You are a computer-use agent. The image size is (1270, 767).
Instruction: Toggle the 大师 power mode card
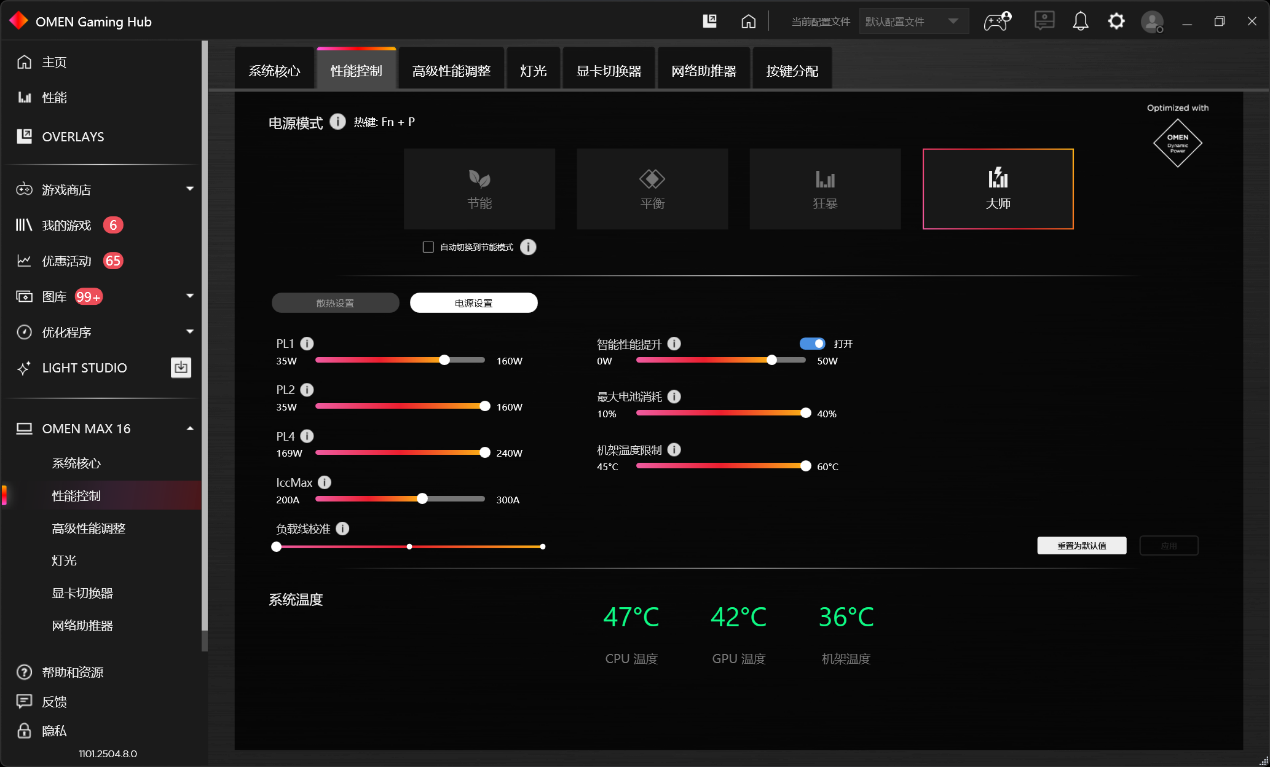click(997, 188)
